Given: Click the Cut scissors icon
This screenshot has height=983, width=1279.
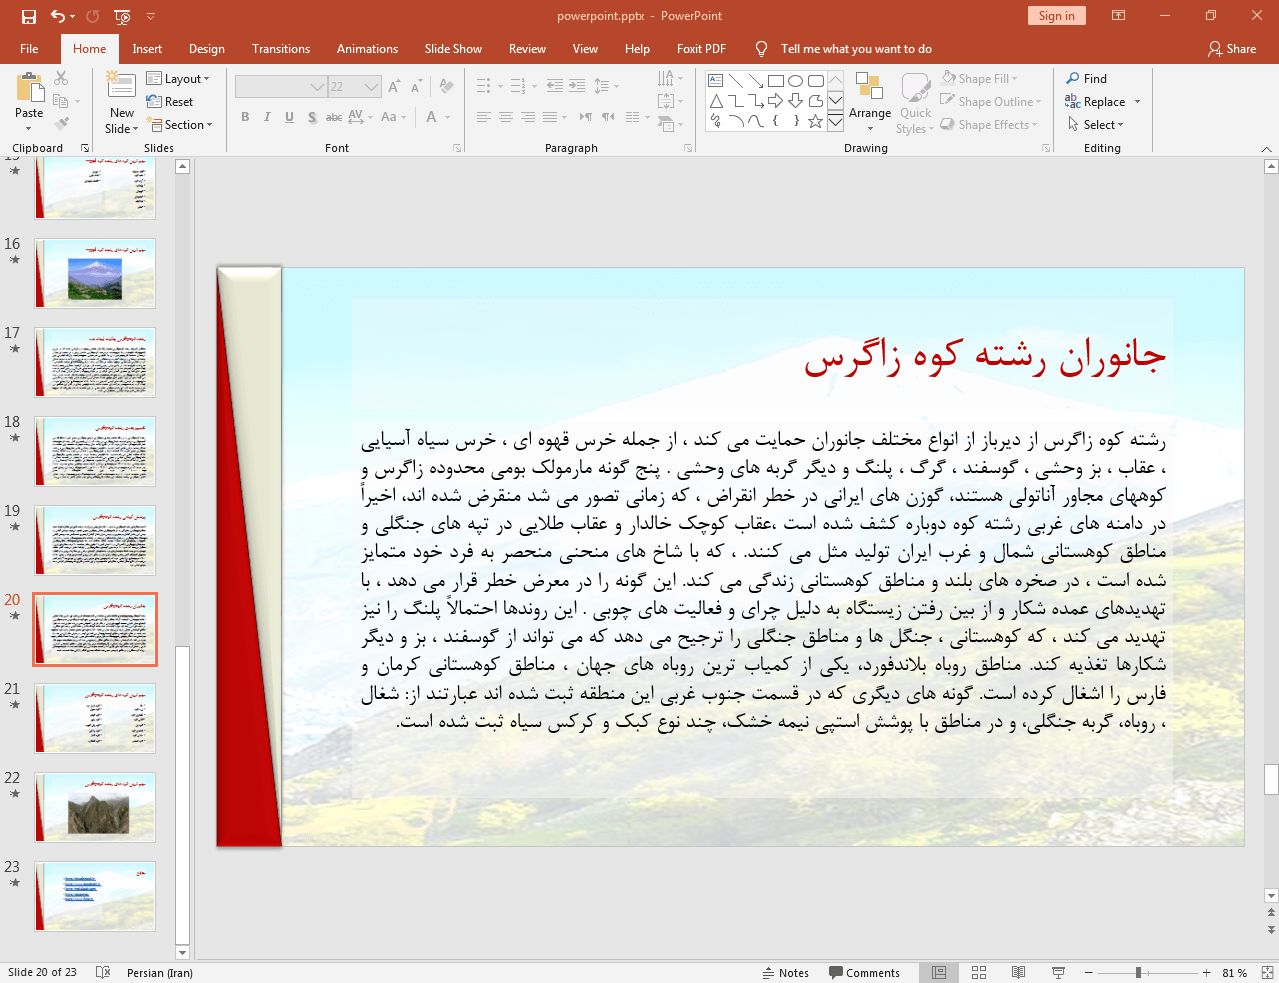Looking at the screenshot, I should click(x=61, y=78).
